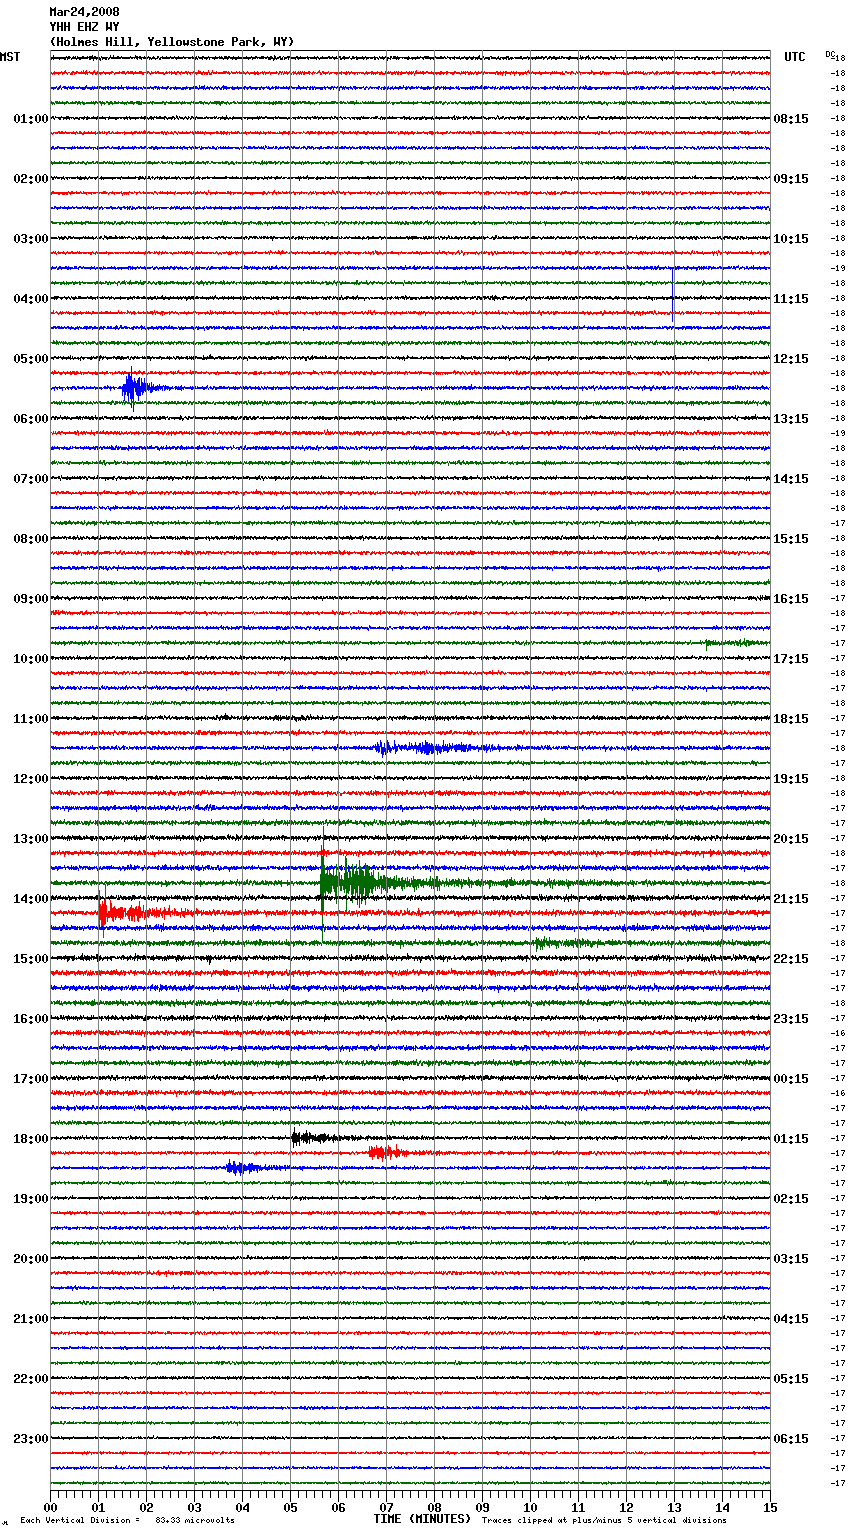Click the UTC timezone label

[x=795, y=57]
